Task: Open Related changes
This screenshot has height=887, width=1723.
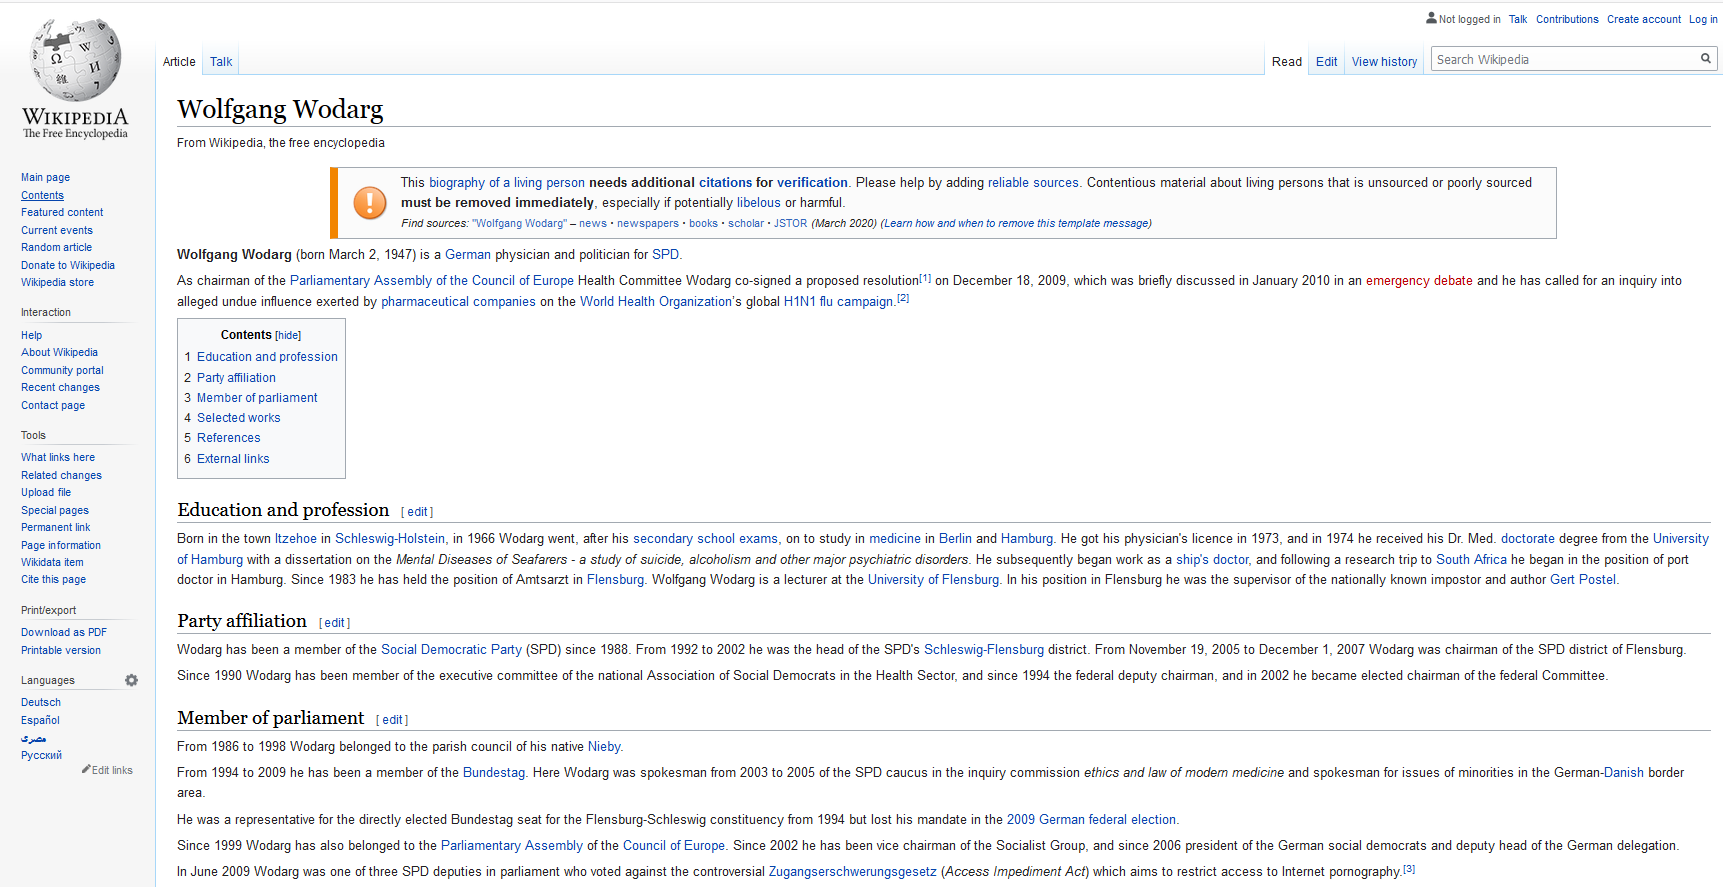Action: pyautogui.click(x=61, y=476)
